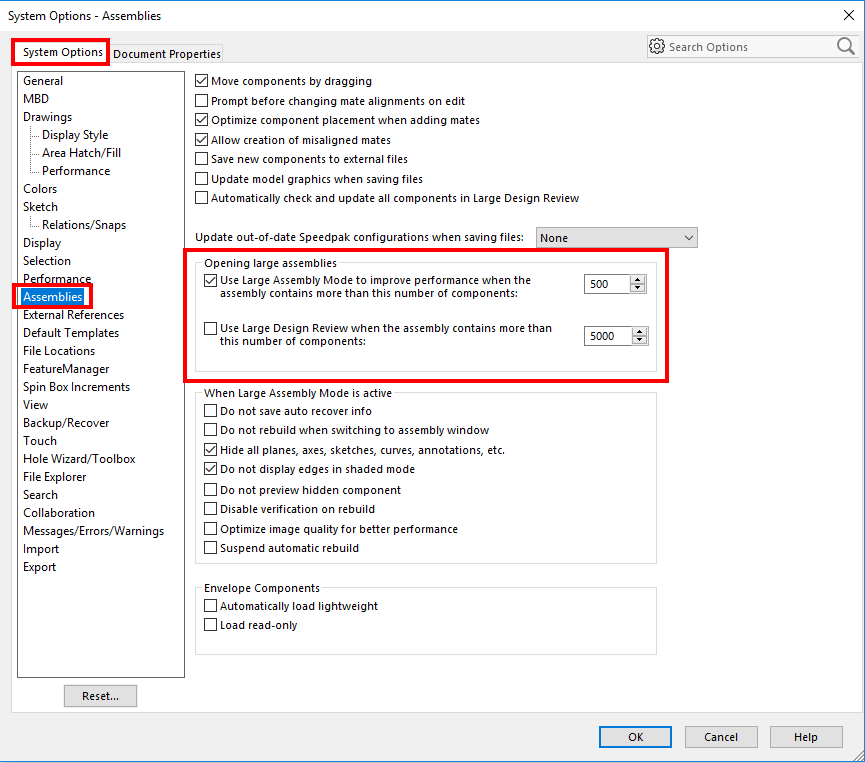865x763 pixels.
Task: Enable Disable verification on rebuild
Action: [210, 509]
